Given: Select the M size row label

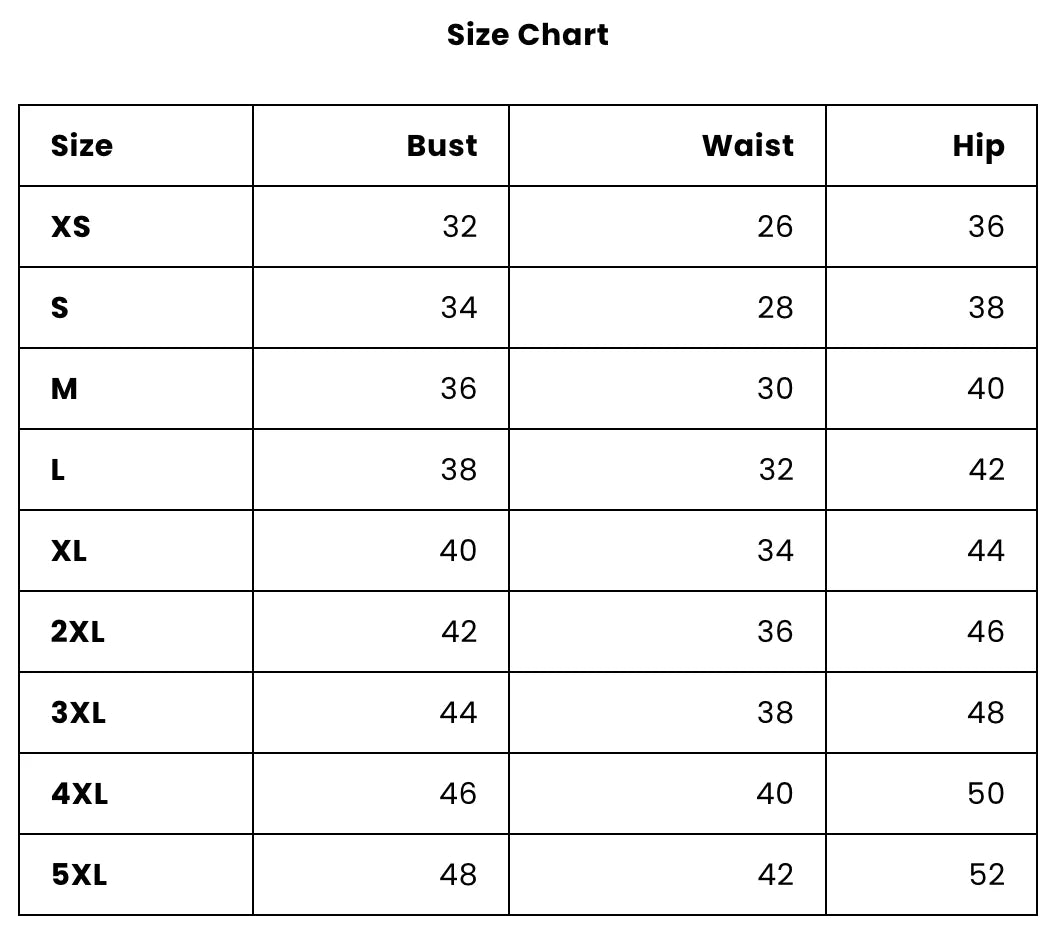Looking at the screenshot, I should tap(64, 389).
